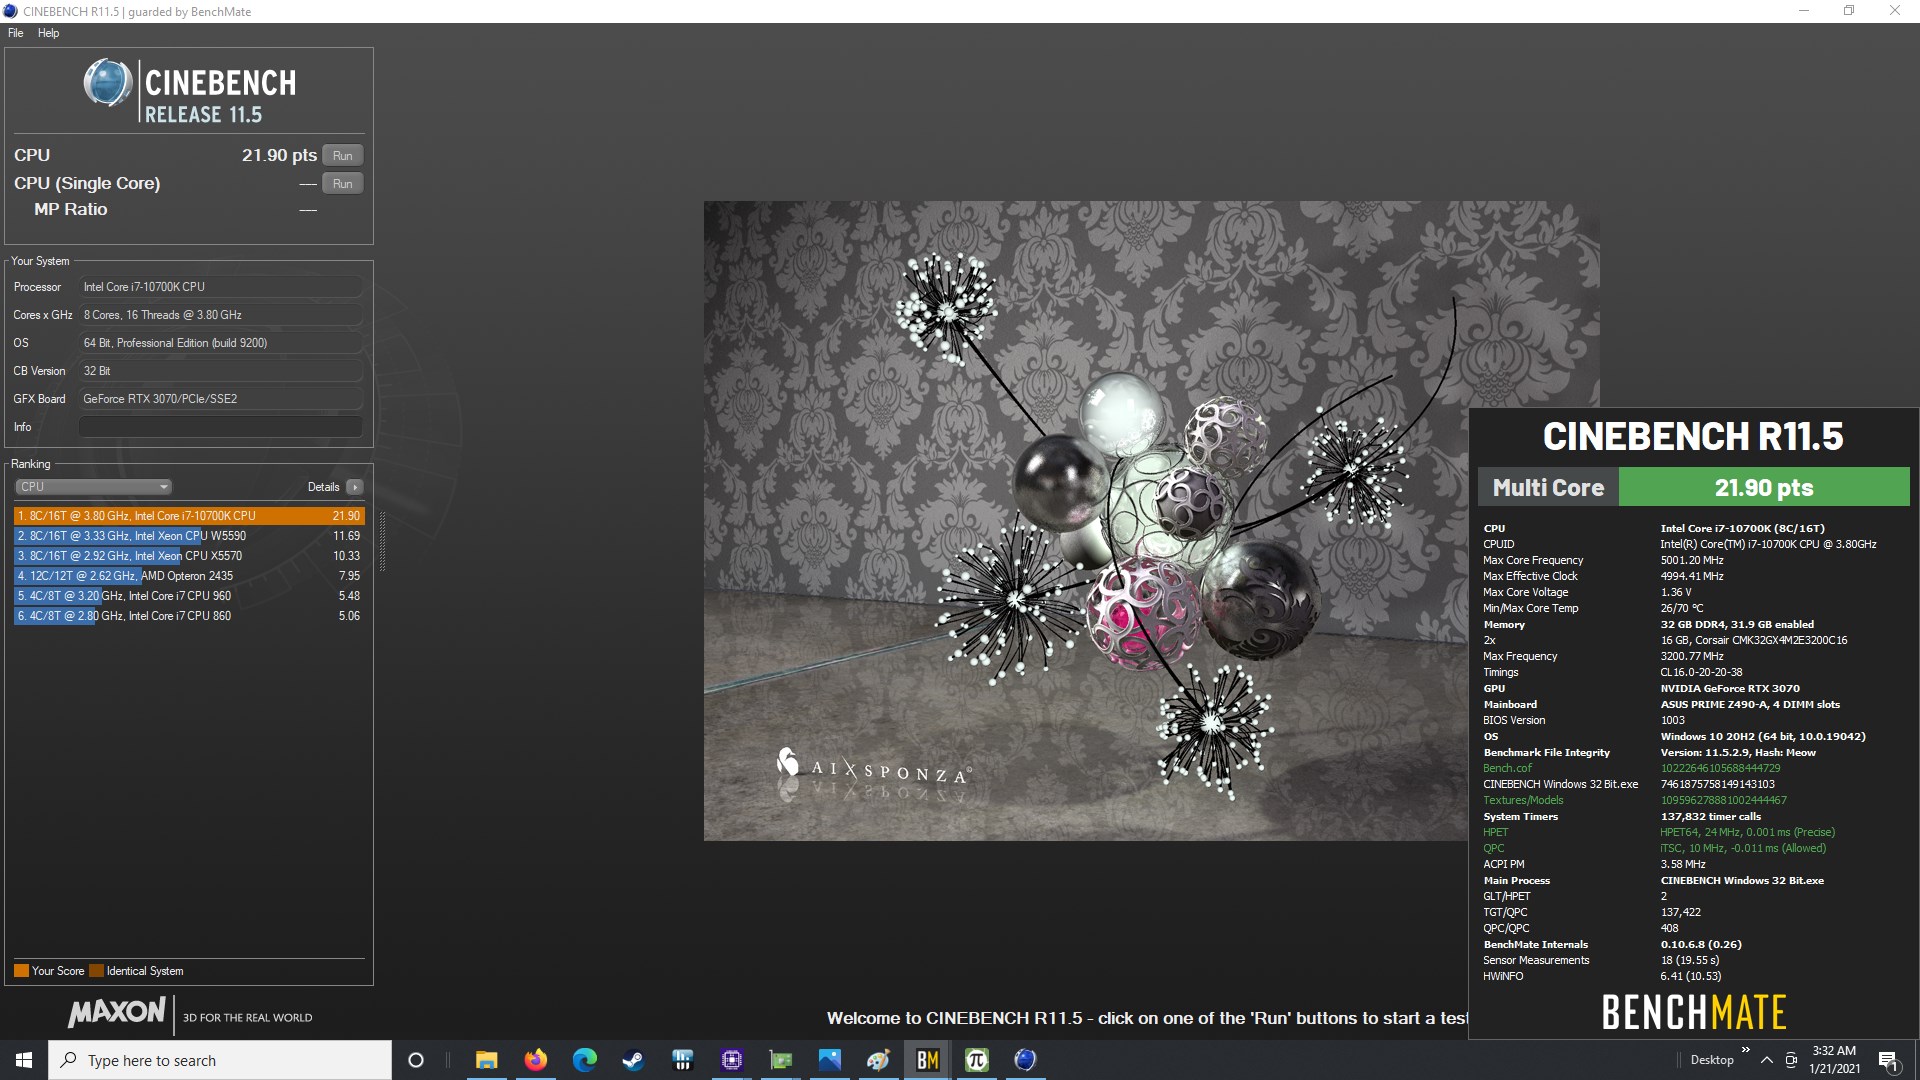Launch Microsoft Edge from taskbar
This screenshot has height=1080, width=1920.
tap(585, 1060)
